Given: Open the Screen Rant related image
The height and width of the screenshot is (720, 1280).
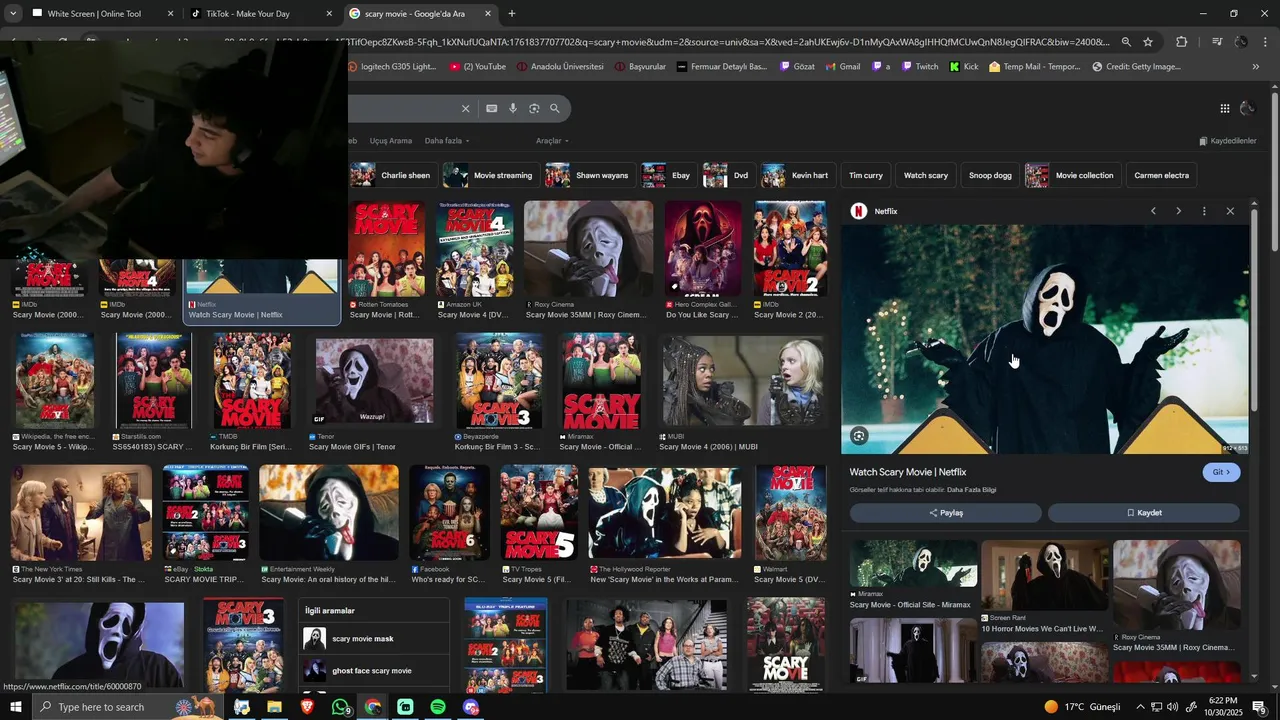Looking at the screenshot, I should pos(1045,576).
